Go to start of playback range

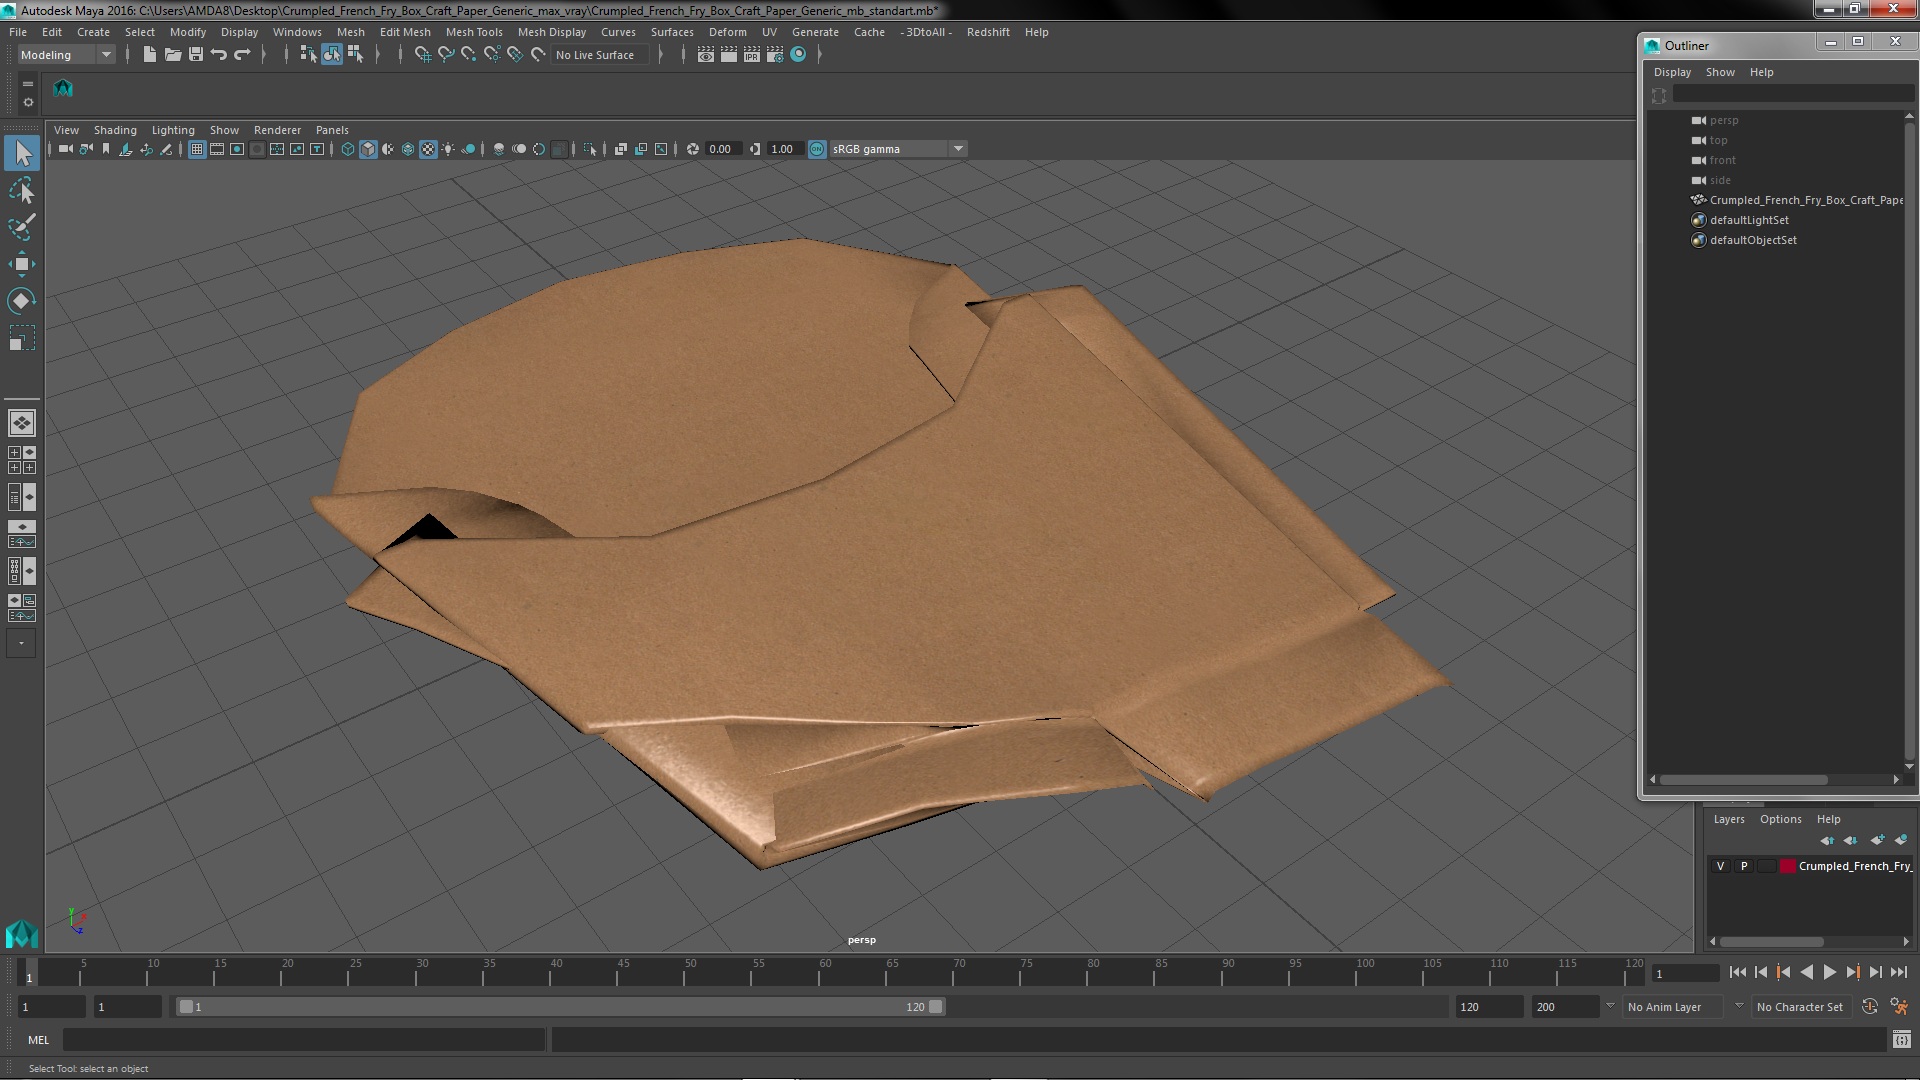click(1737, 972)
